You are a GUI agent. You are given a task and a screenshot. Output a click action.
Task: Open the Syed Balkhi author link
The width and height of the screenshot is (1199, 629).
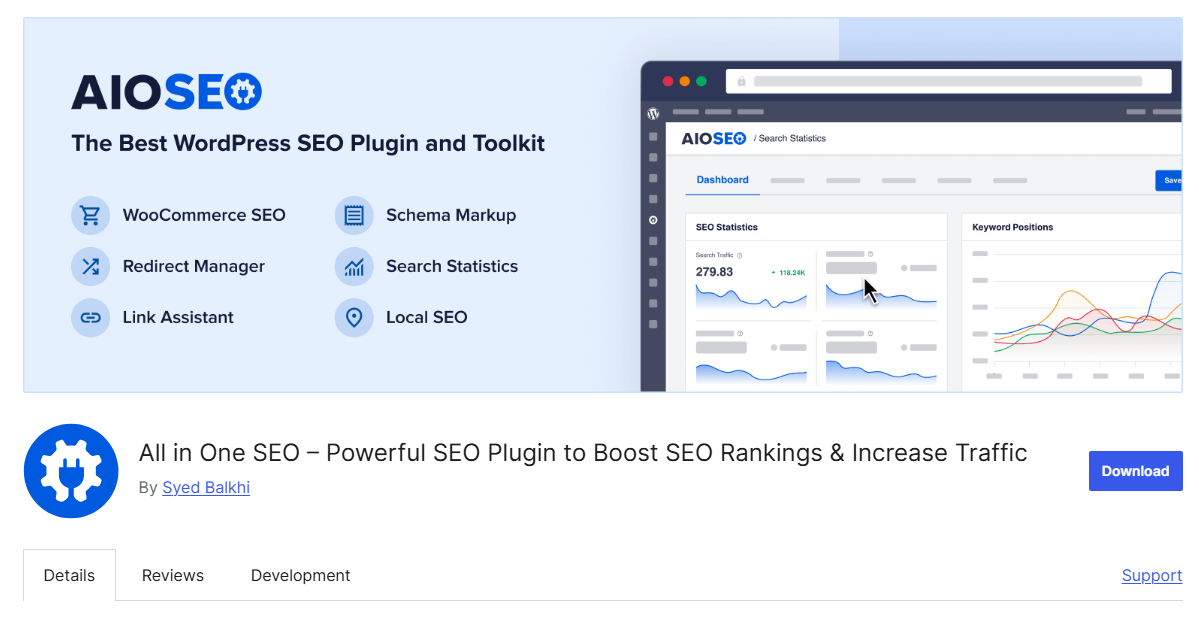206,488
